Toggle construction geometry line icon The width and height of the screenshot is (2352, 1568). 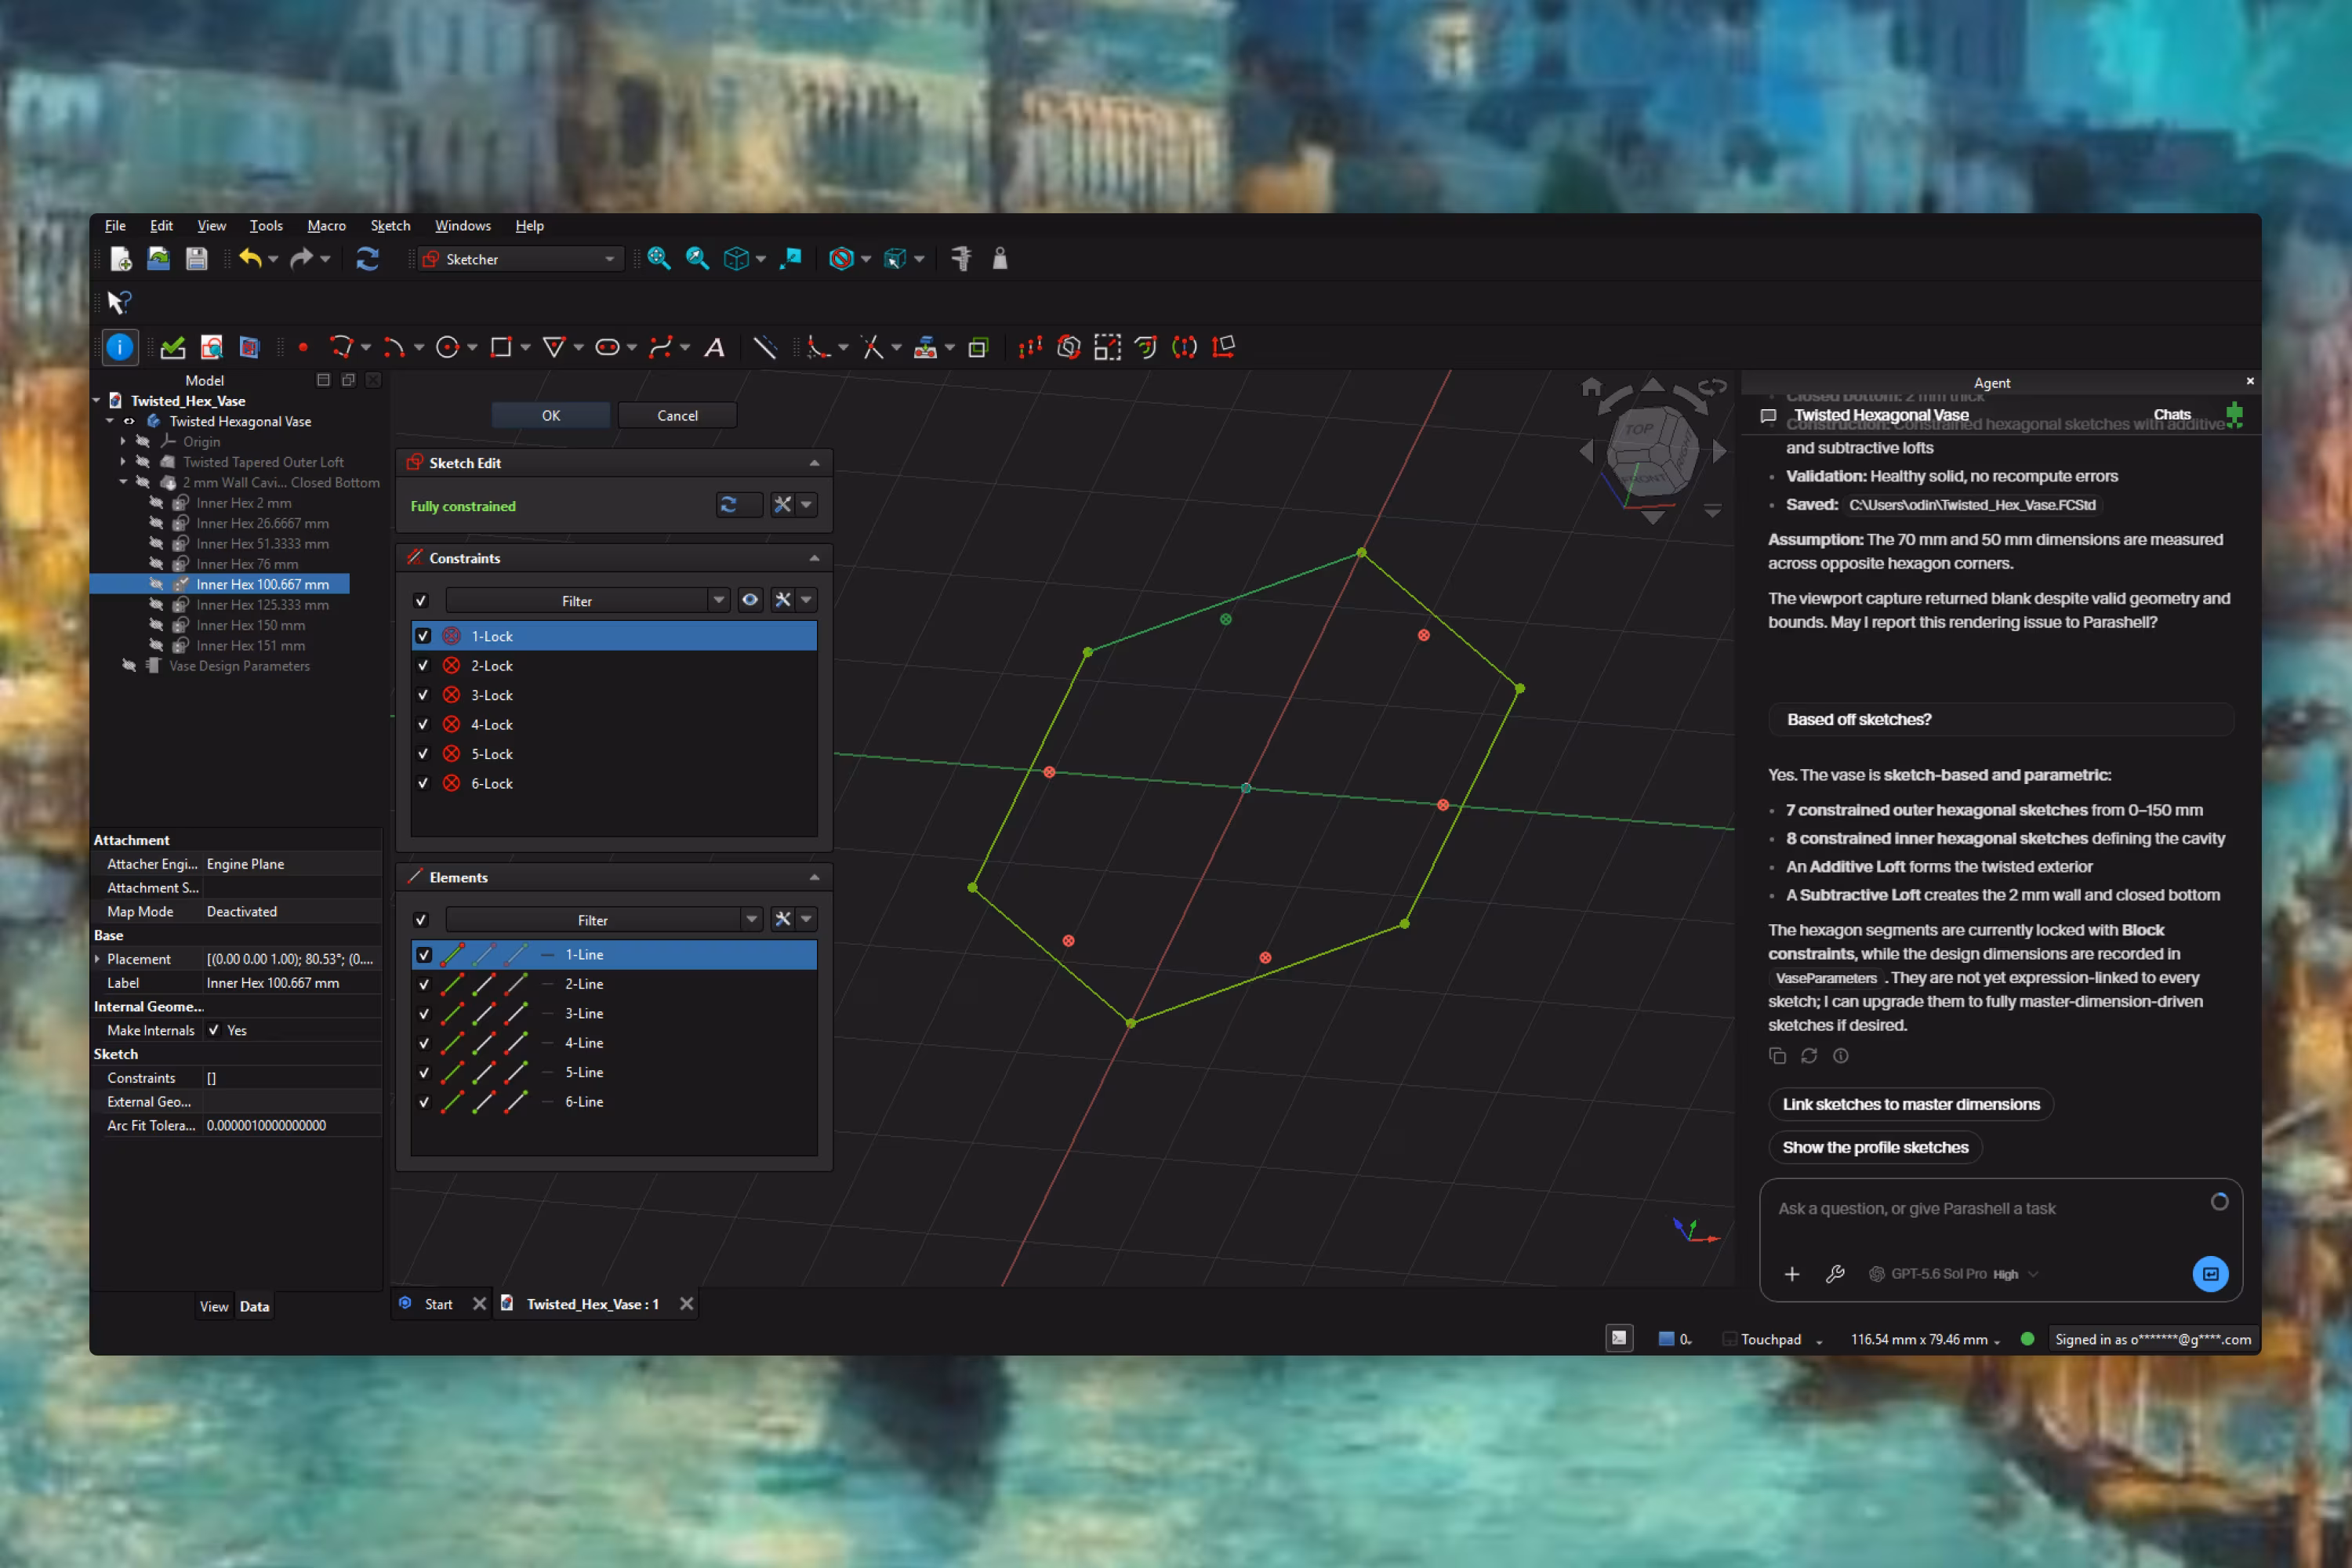click(765, 347)
